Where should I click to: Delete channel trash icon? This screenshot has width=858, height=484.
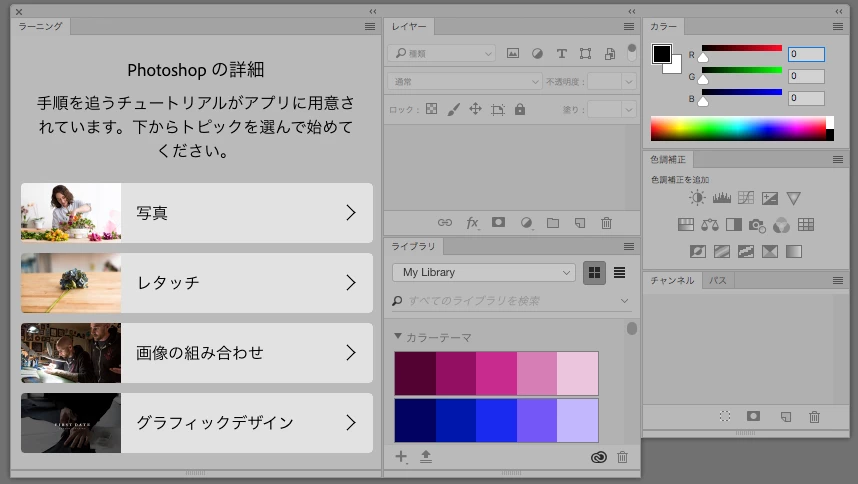(814, 417)
